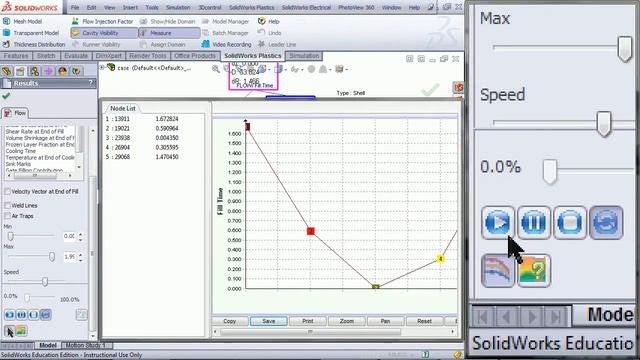This screenshot has height=360, width=640.
Task: Enable Velocity Vector at End of Fill
Action: [x=7, y=191]
